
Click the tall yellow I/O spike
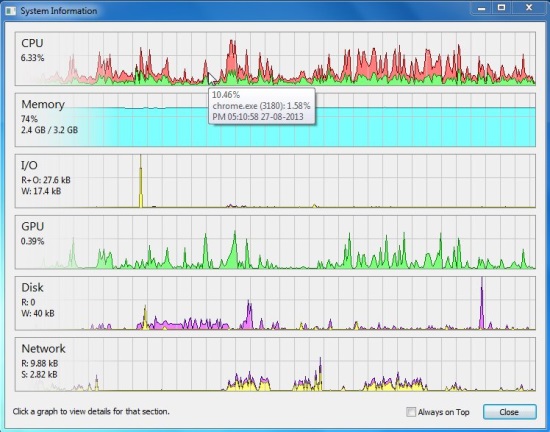coord(141,182)
